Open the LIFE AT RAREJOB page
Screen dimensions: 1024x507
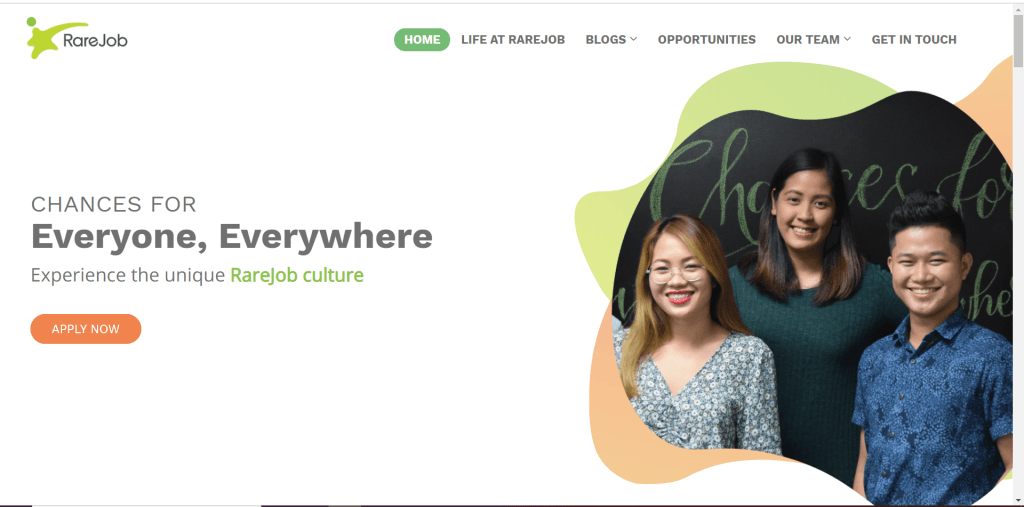pyautogui.click(x=513, y=40)
